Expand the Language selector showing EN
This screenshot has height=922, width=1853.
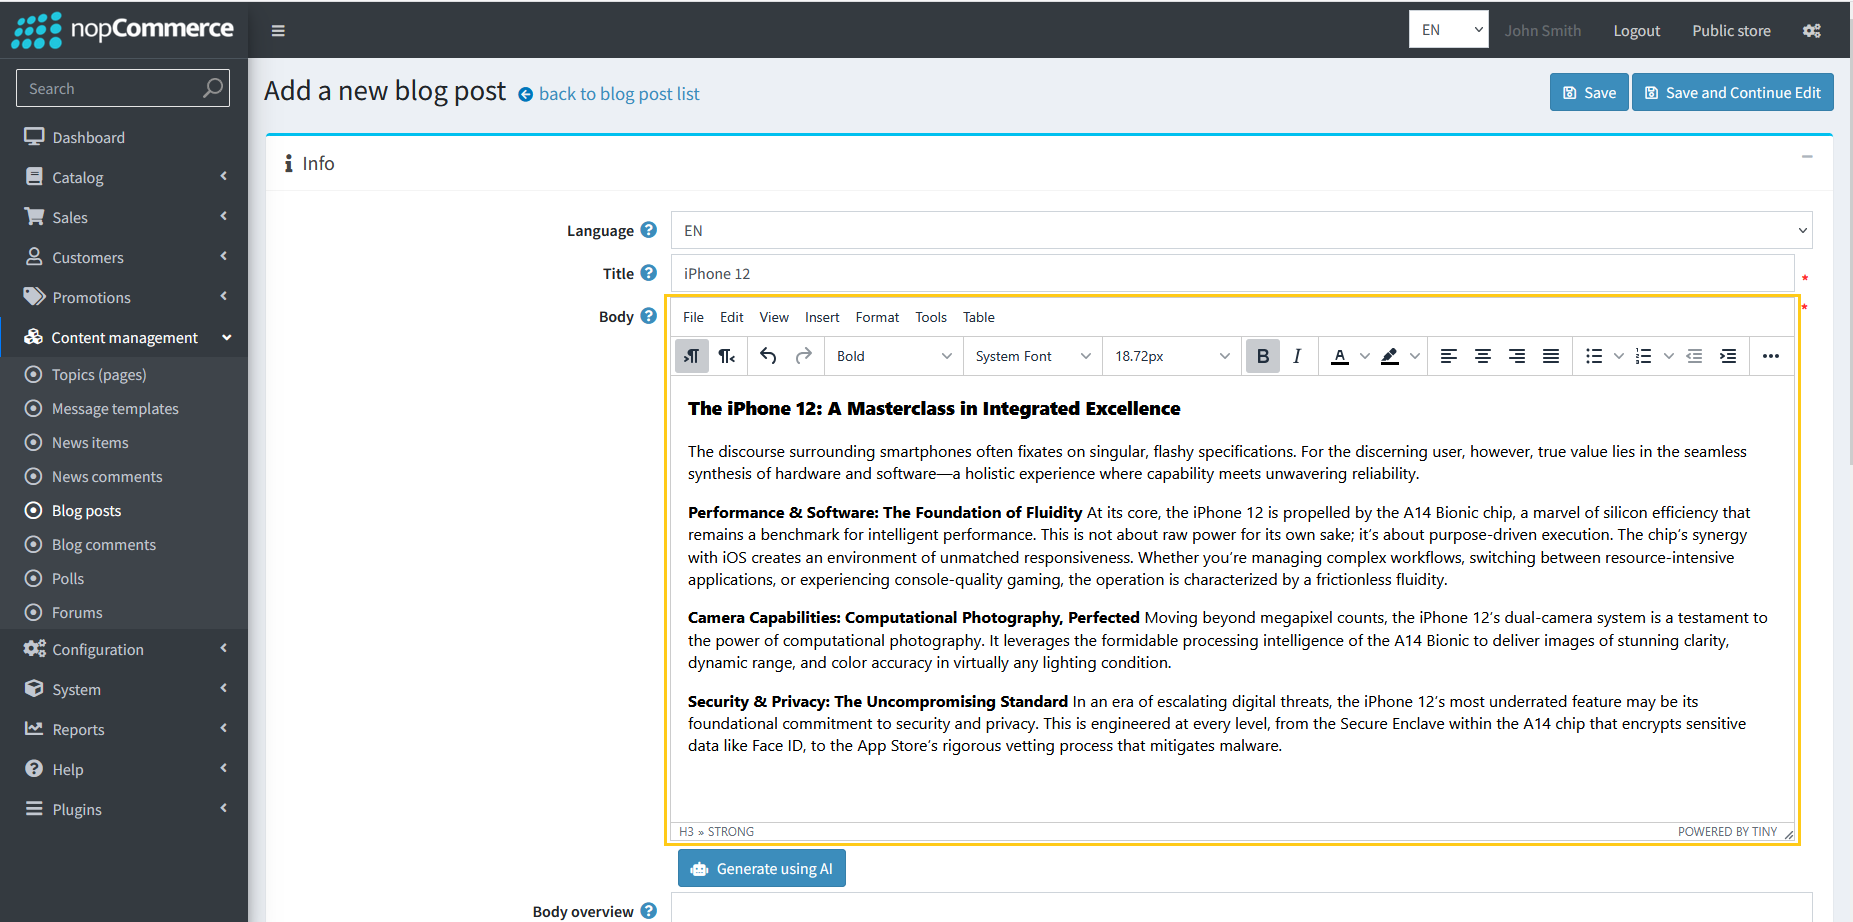(1240, 230)
